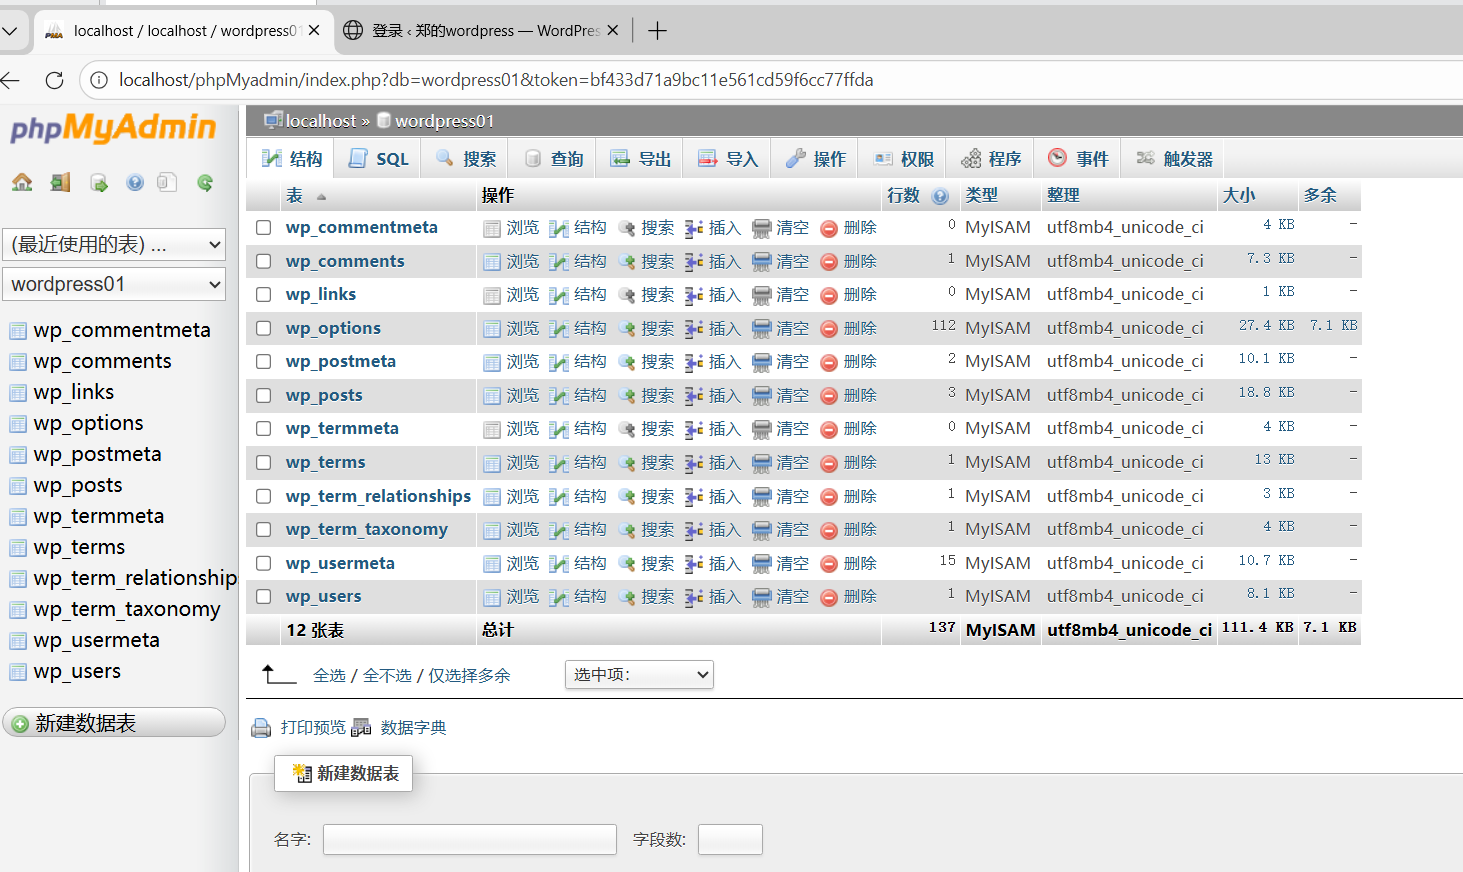This screenshot has height=872, width=1463.
Task: Click the log out icon in sidebar
Action: coord(61,182)
